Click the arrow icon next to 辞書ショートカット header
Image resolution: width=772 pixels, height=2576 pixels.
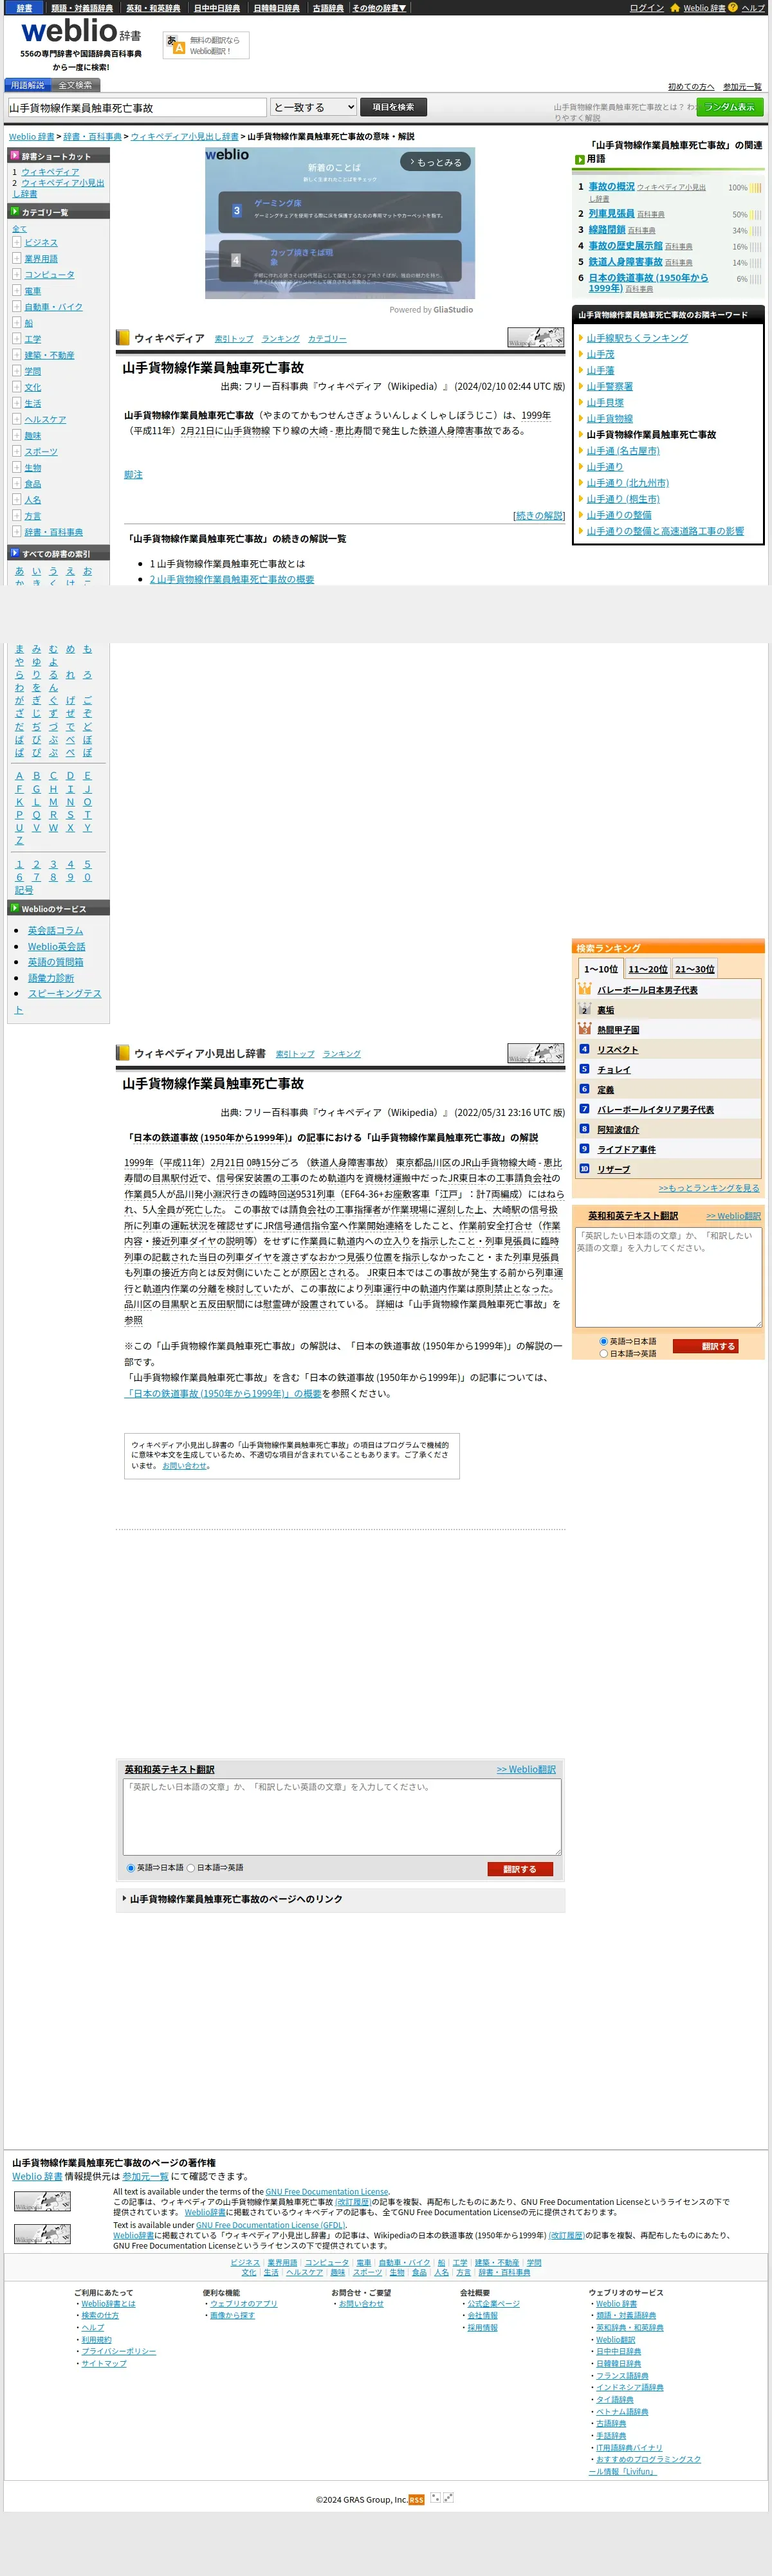tap(15, 156)
